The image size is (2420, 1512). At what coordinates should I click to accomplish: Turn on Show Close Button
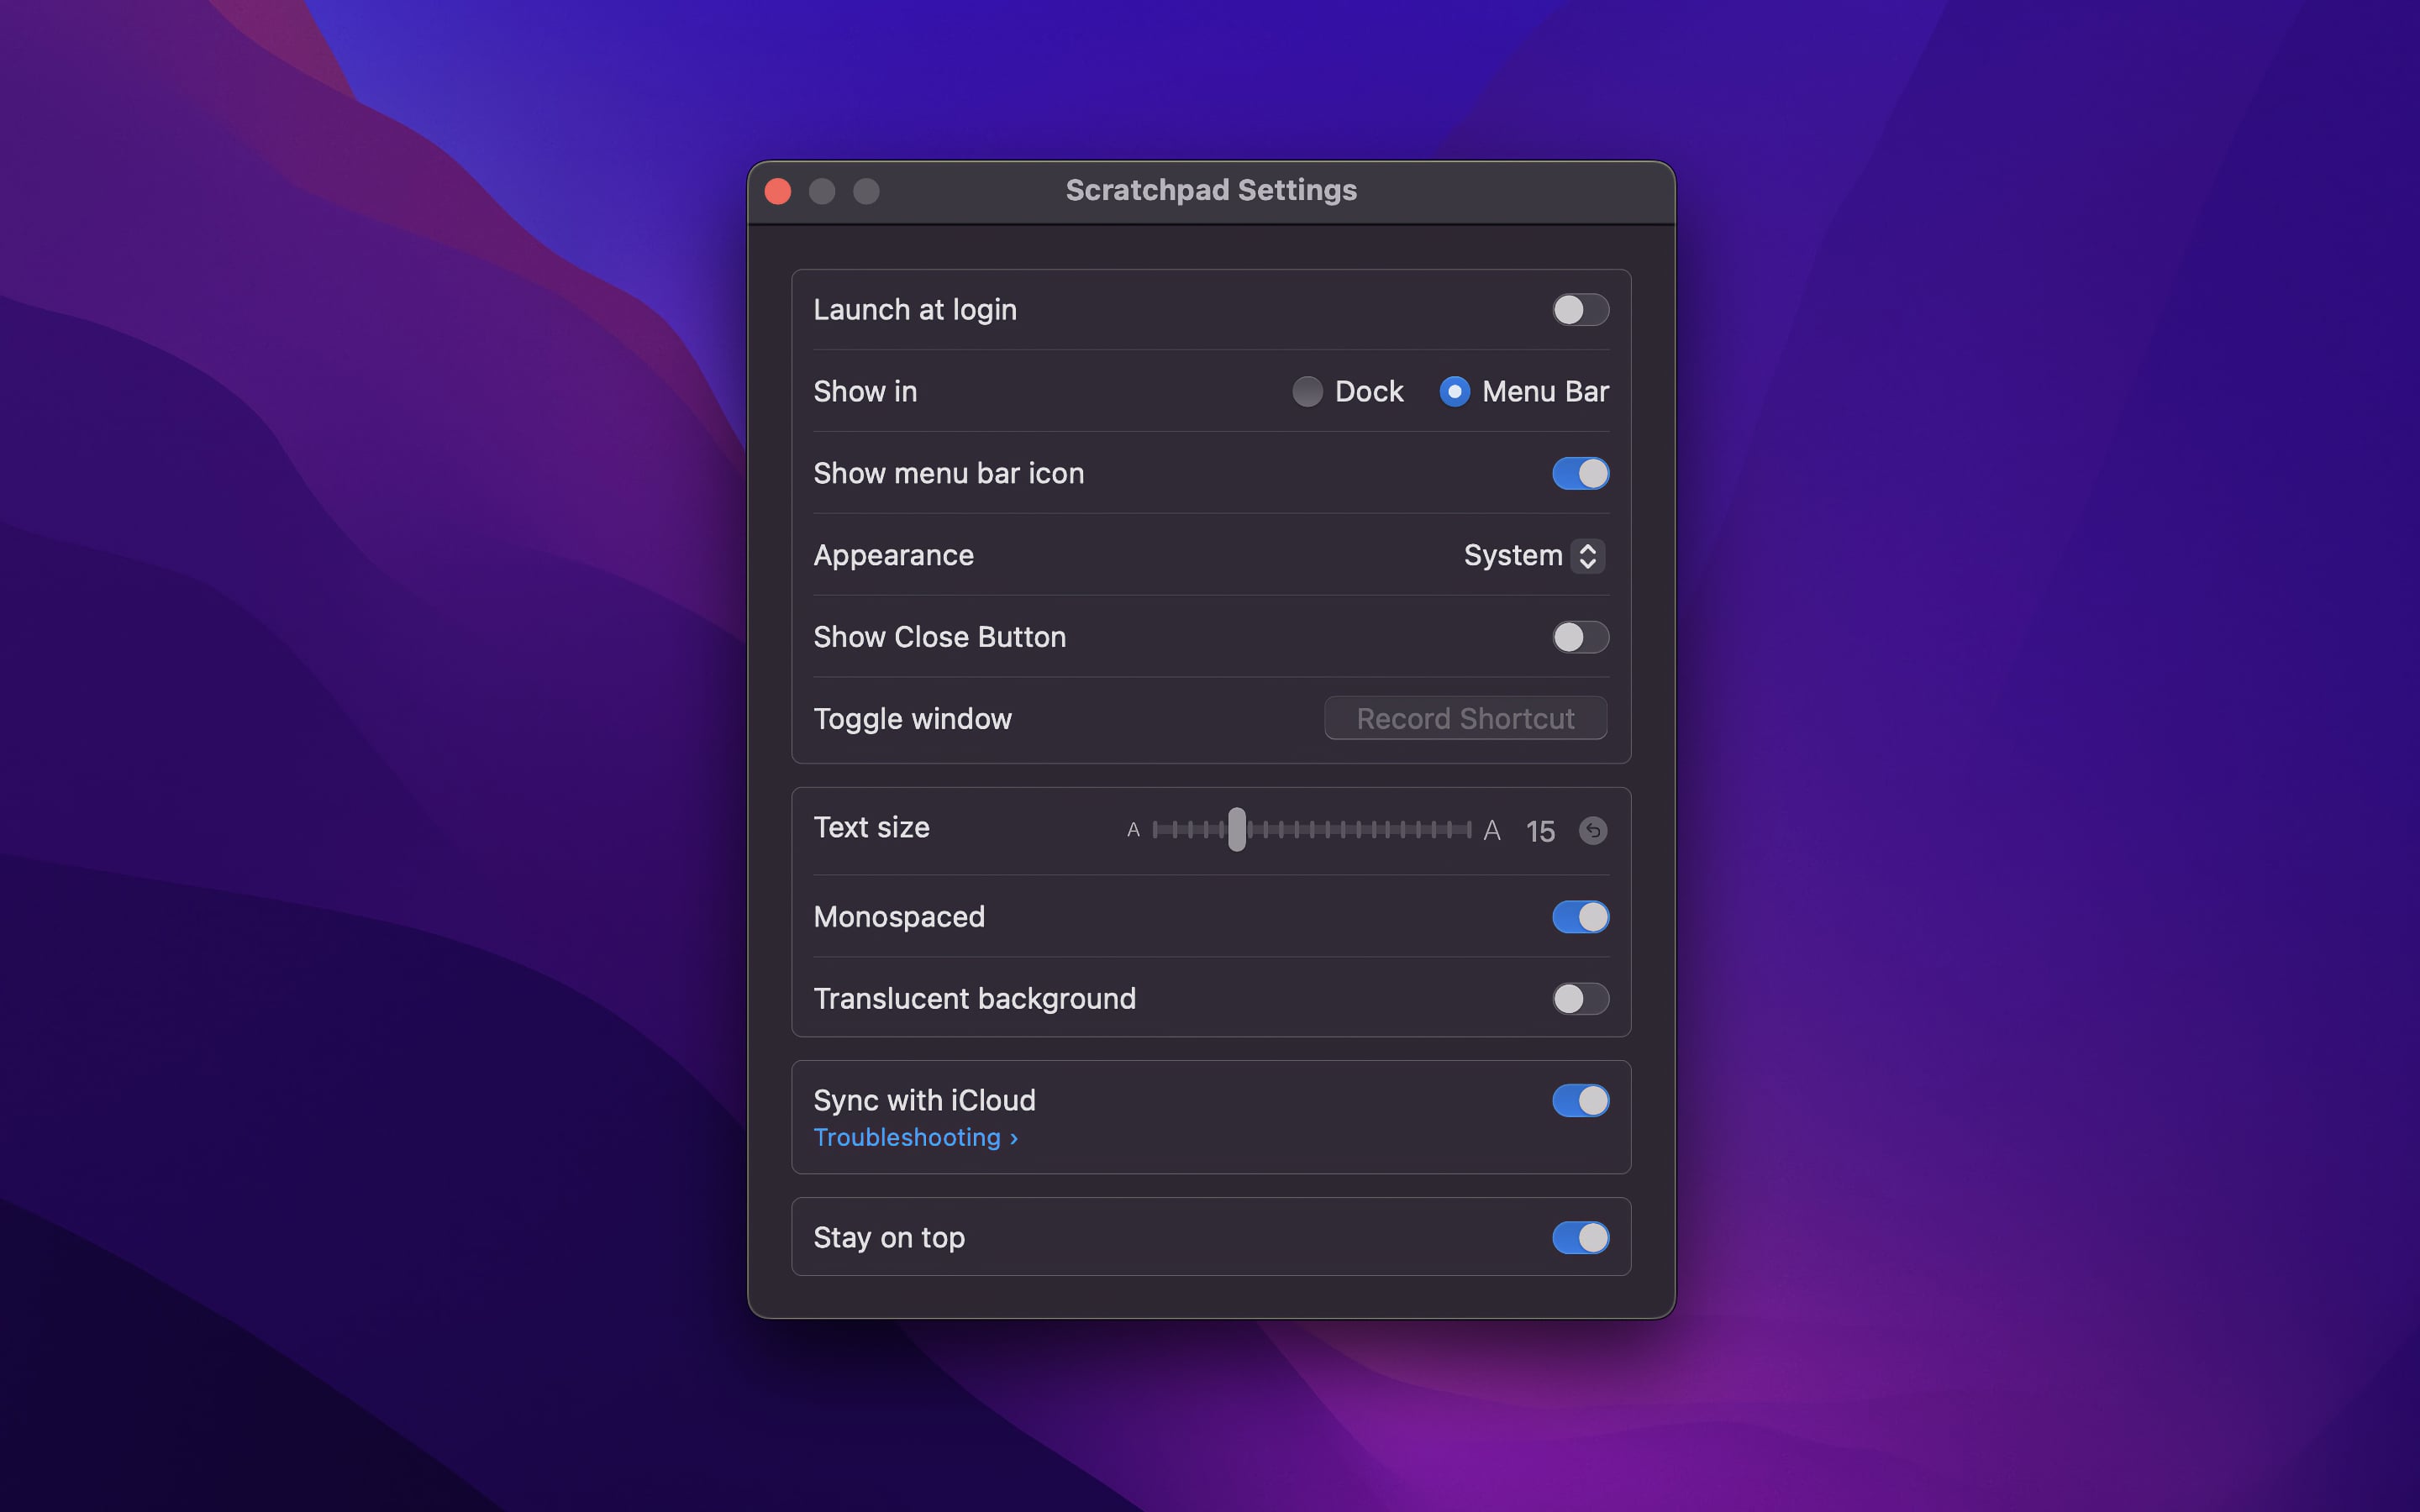1581,637
